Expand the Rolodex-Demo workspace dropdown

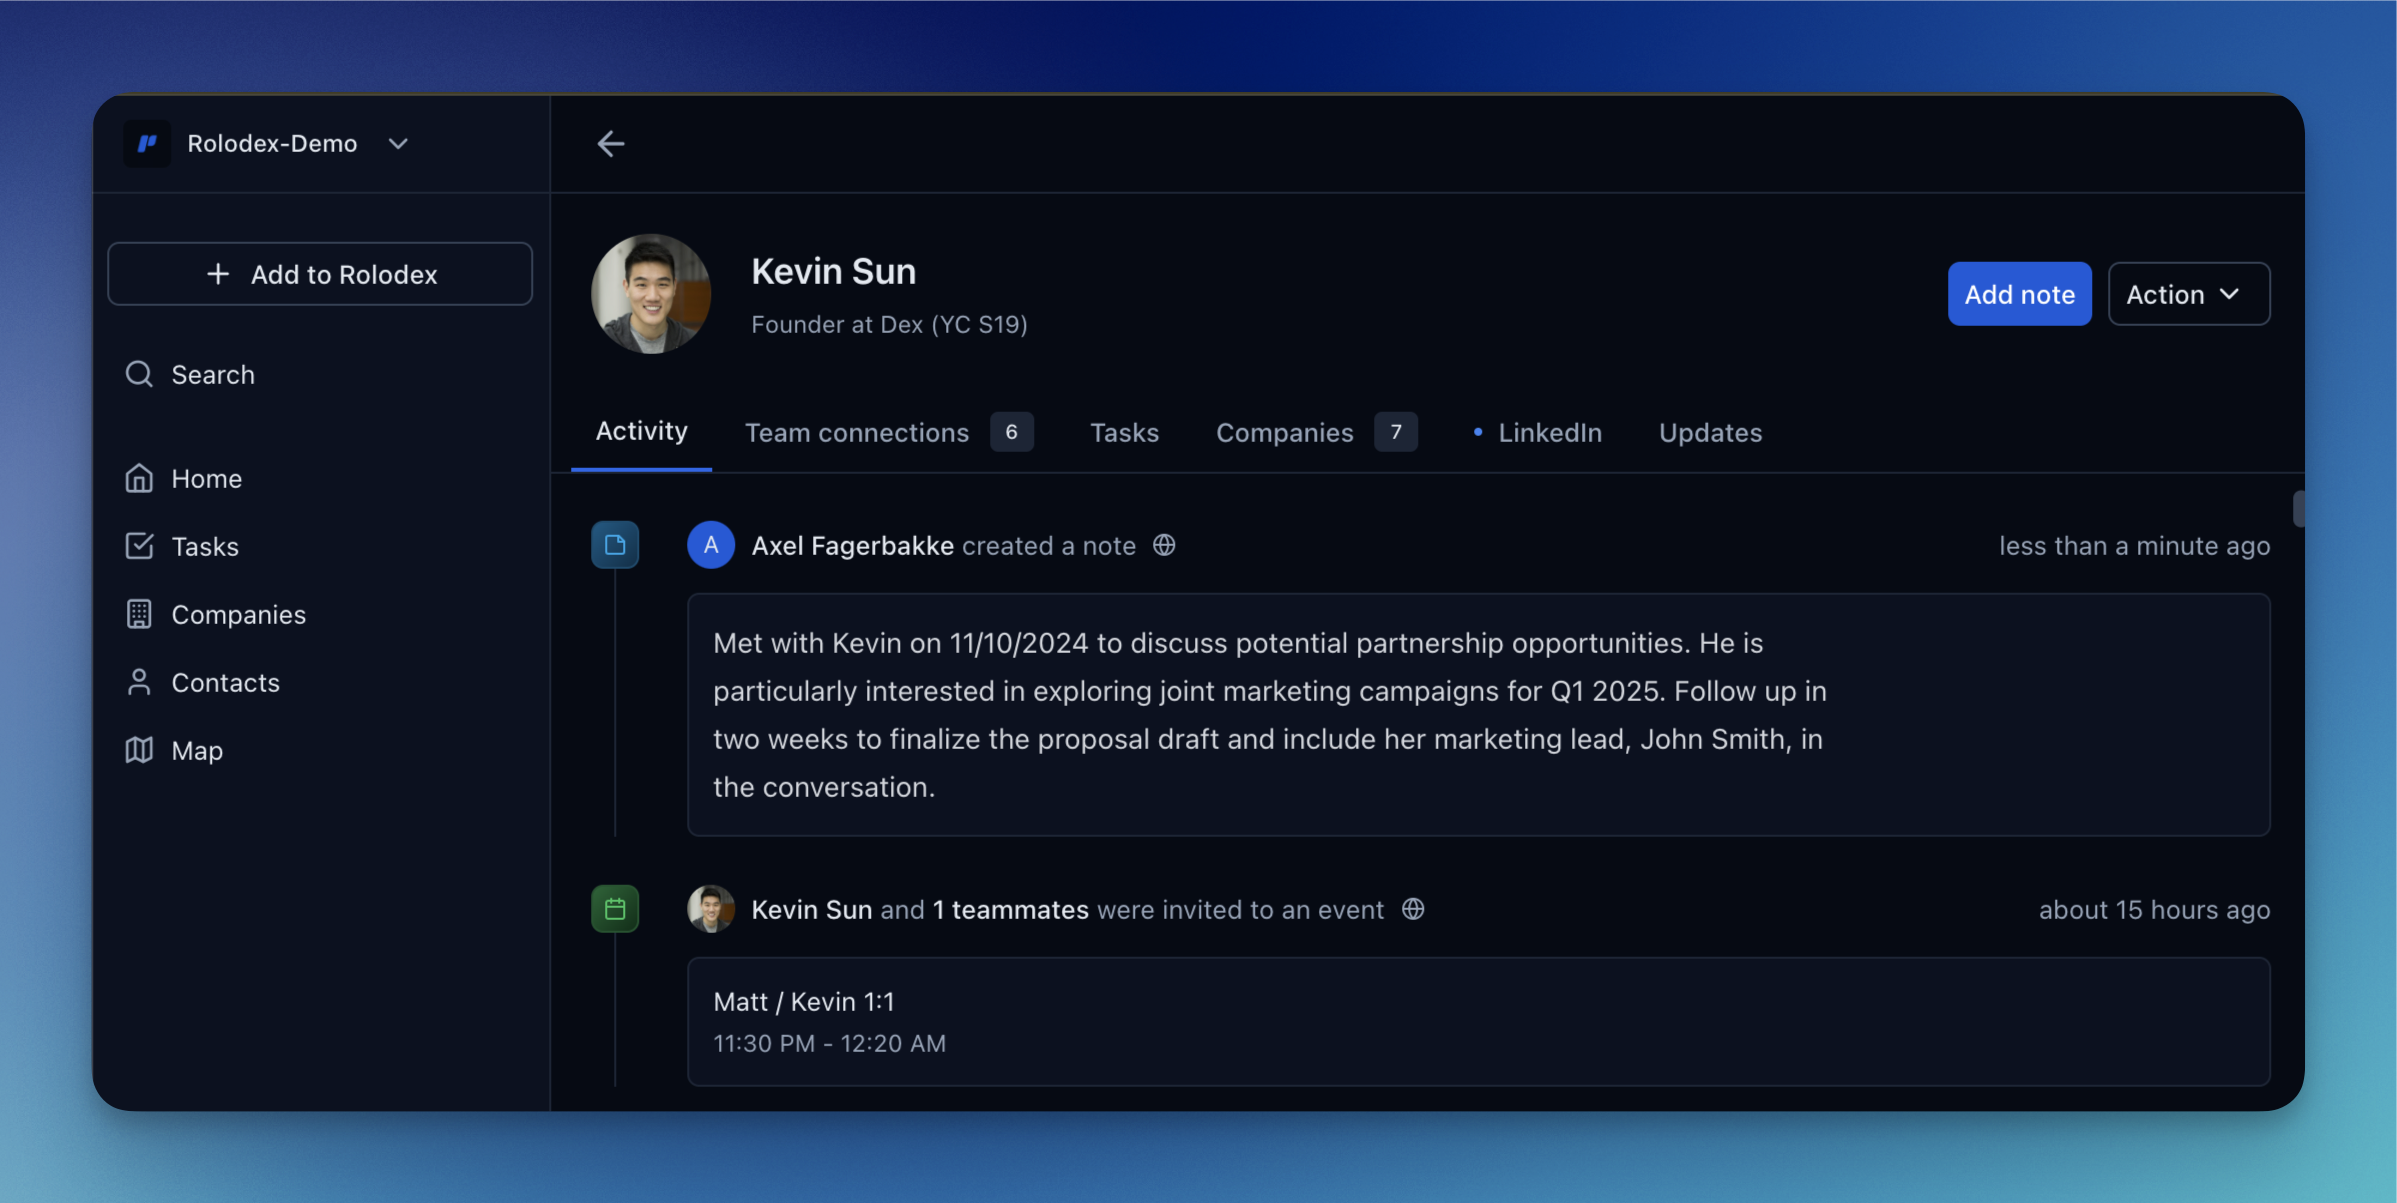[x=398, y=144]
